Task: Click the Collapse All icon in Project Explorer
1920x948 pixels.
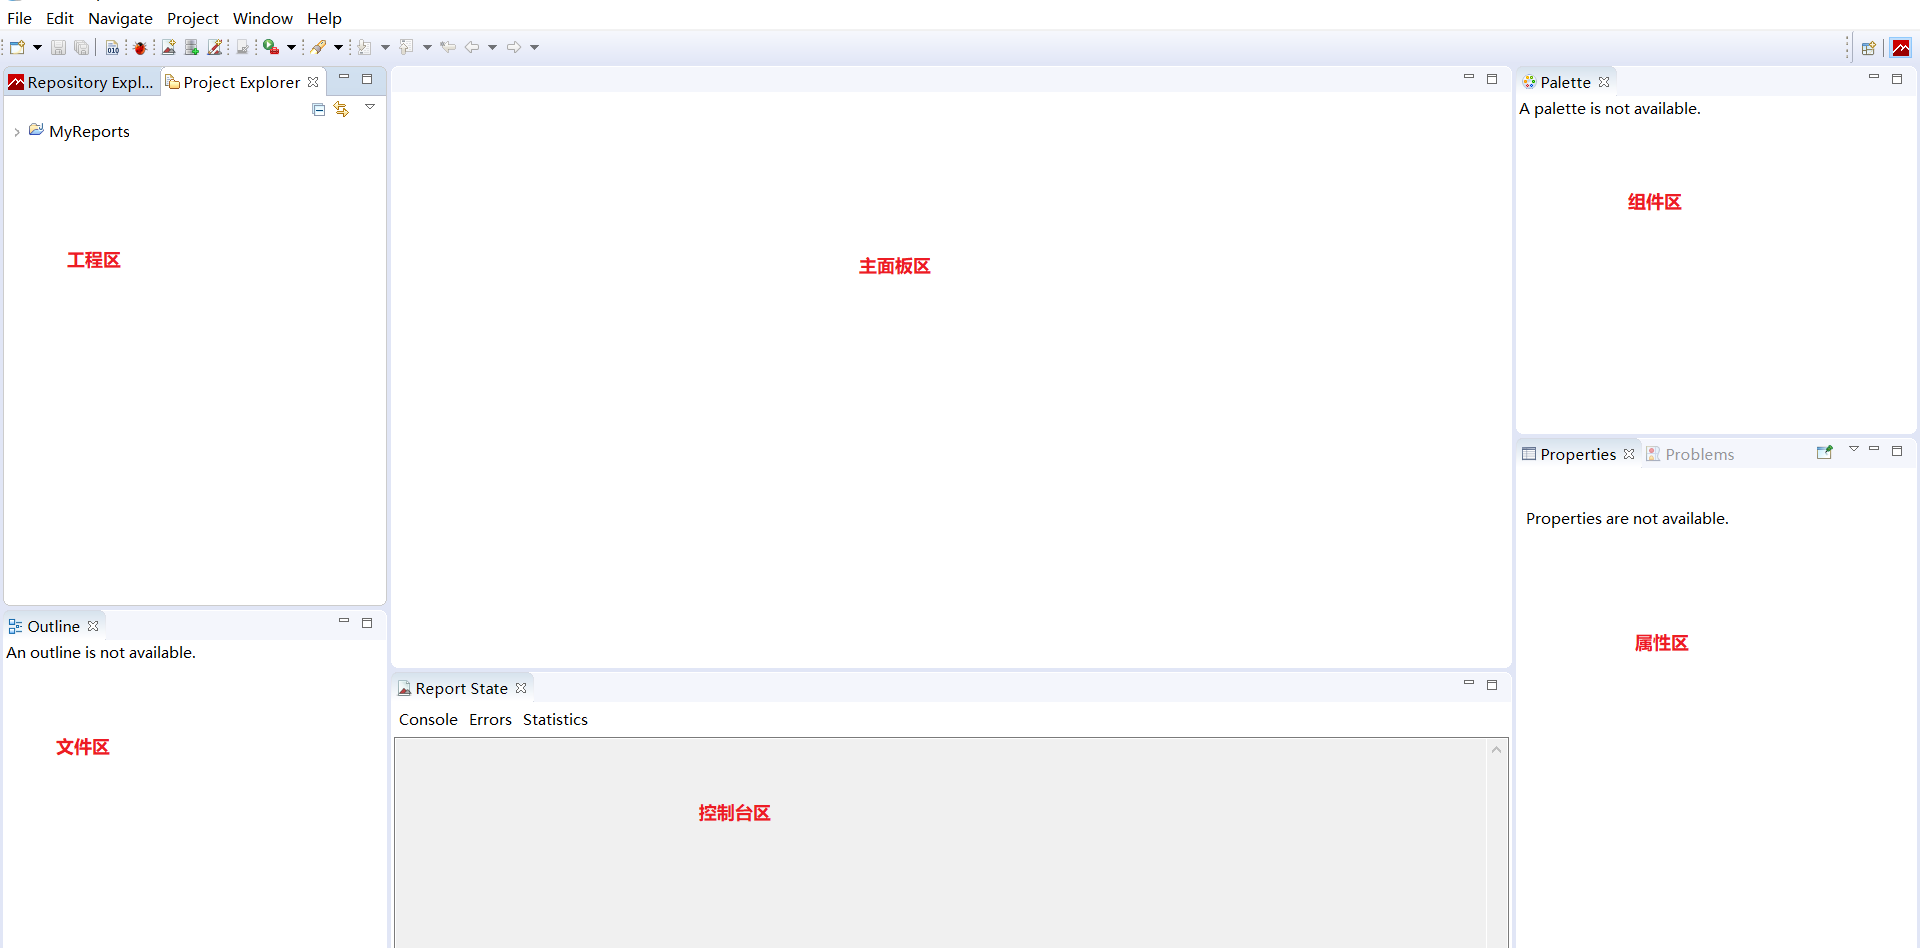Action: [319, 109]
